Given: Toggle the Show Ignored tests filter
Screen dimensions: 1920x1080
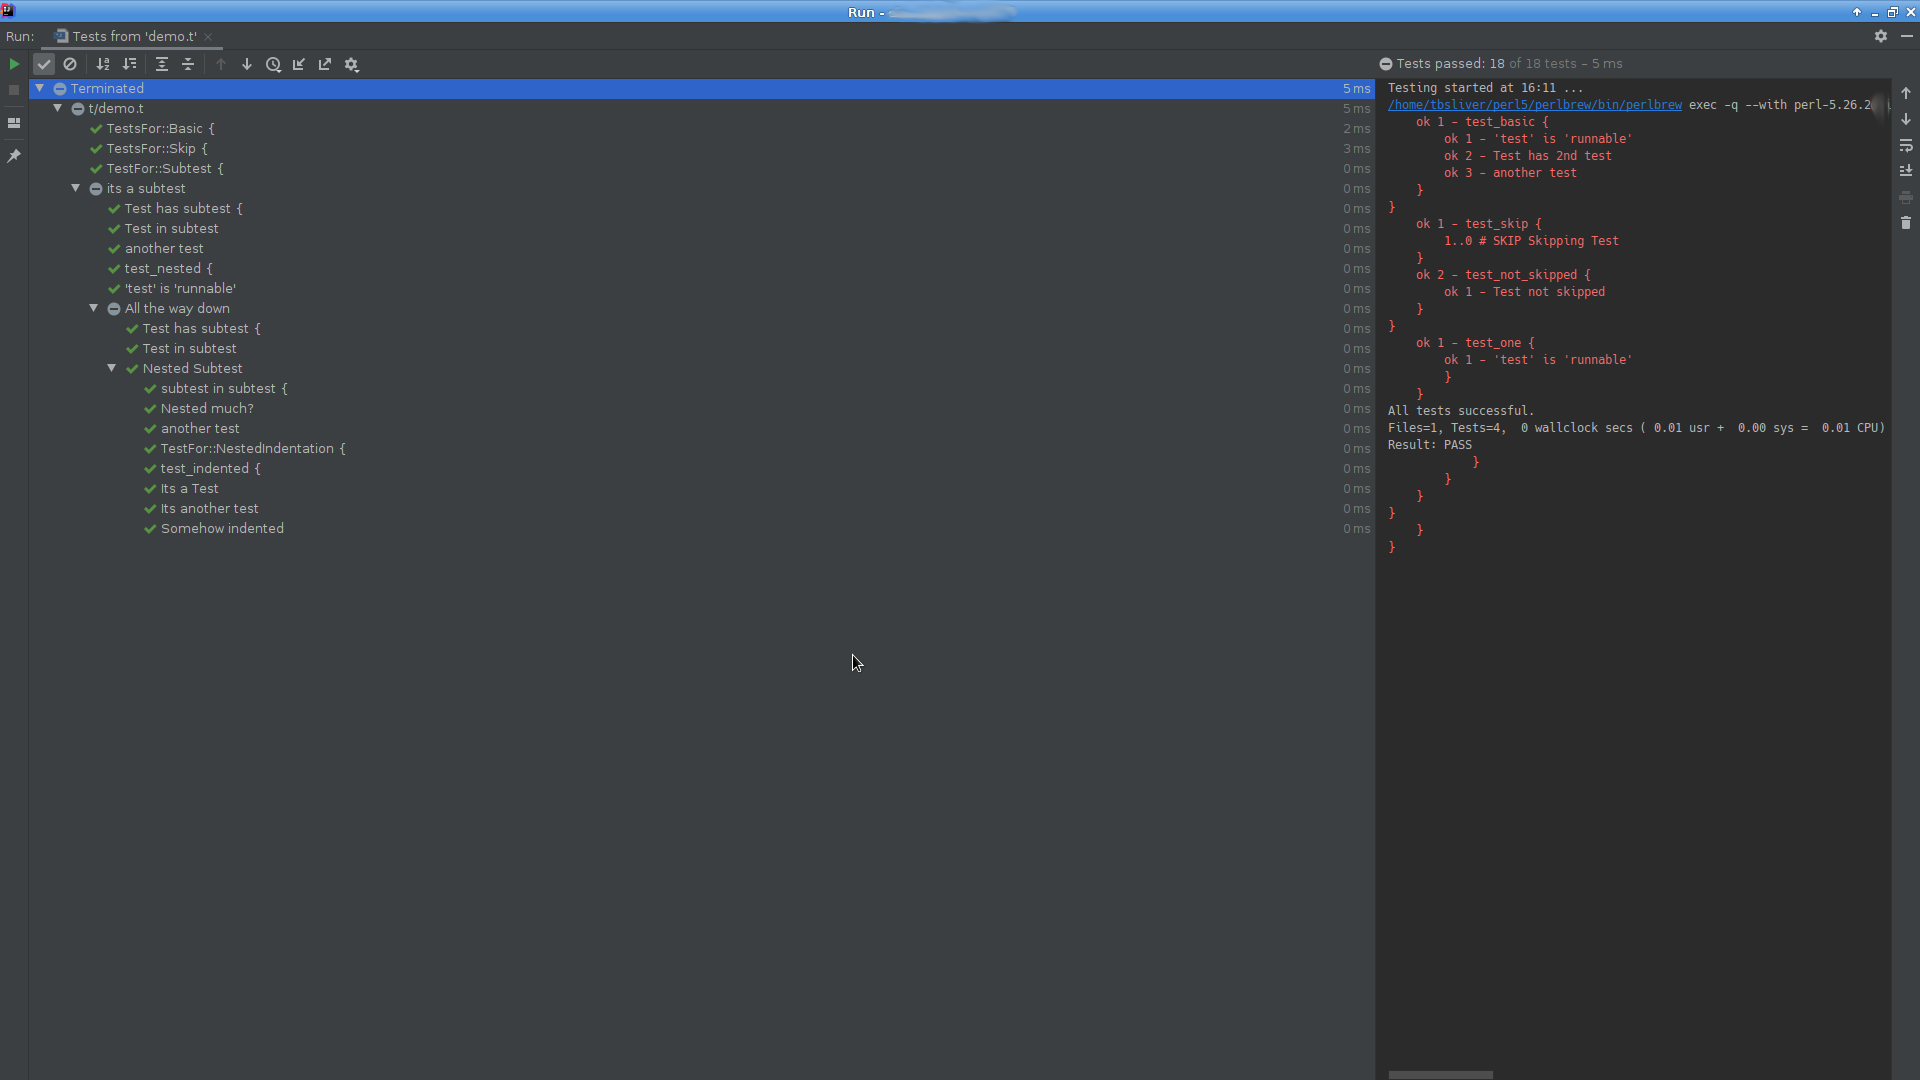Looking at the screenshot, I should (x=70, y=64).
